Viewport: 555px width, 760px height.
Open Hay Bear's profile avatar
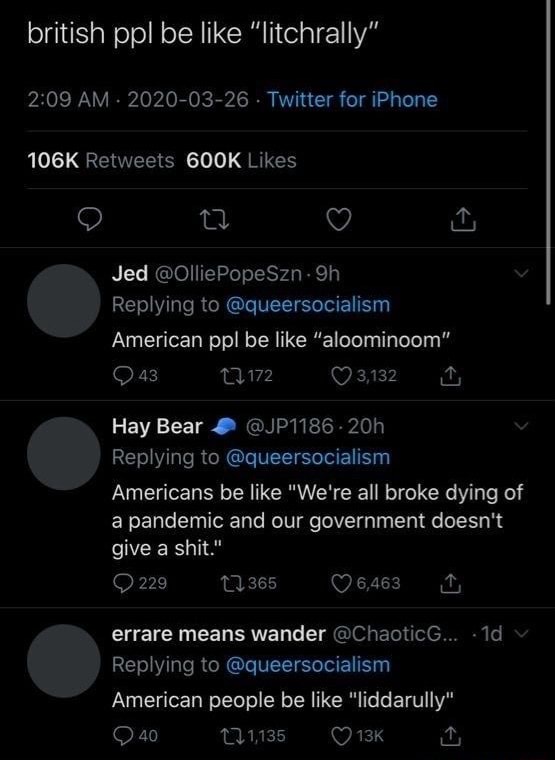[x=63, y=453]
